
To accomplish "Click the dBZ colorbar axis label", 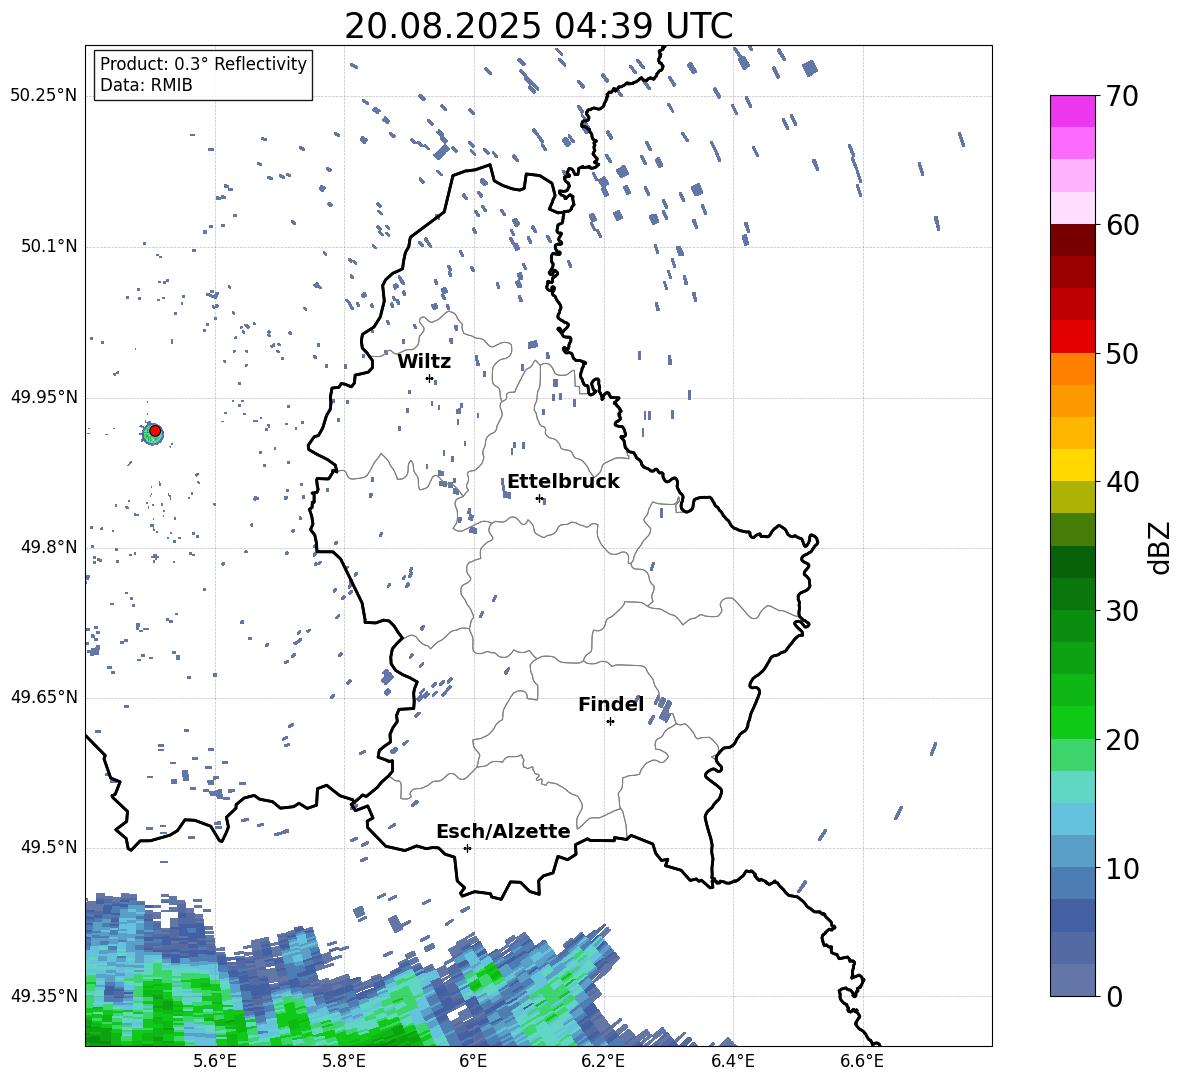I will (1159, 548).
